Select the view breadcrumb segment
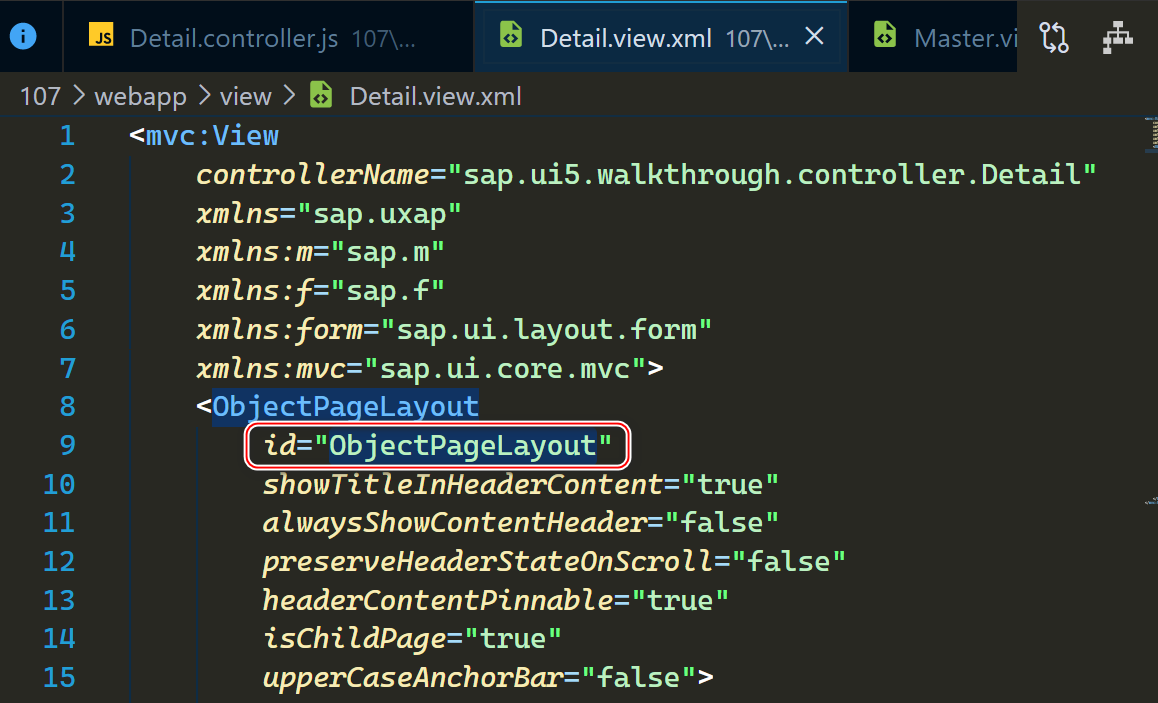This screenshot has width=1158, height=703. coord(245,97)
